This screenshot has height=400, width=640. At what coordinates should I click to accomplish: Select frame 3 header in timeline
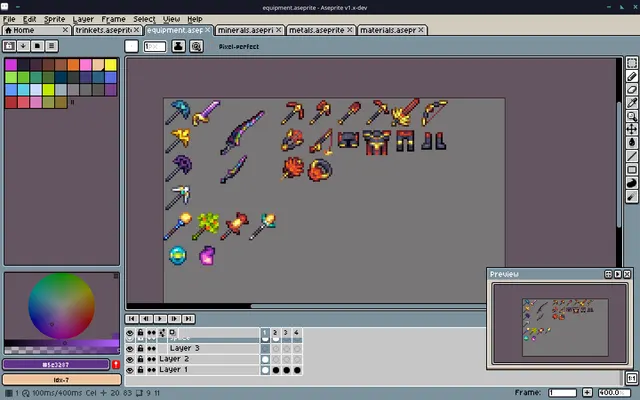286,333
